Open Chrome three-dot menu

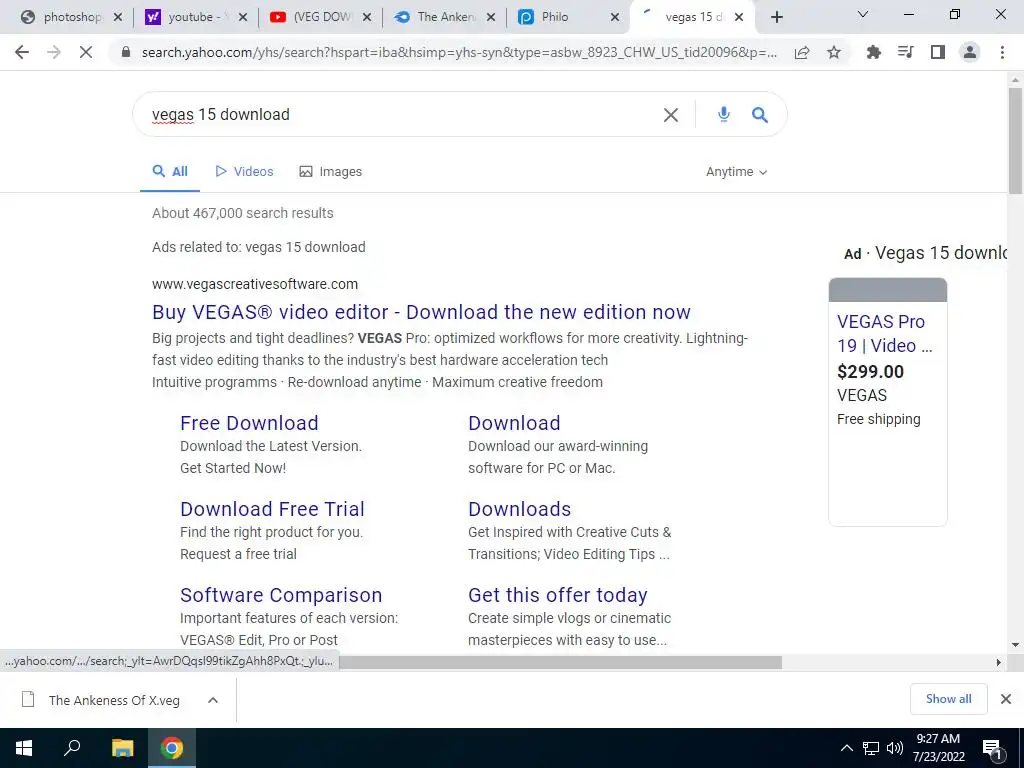click(x=1002, y=52)
